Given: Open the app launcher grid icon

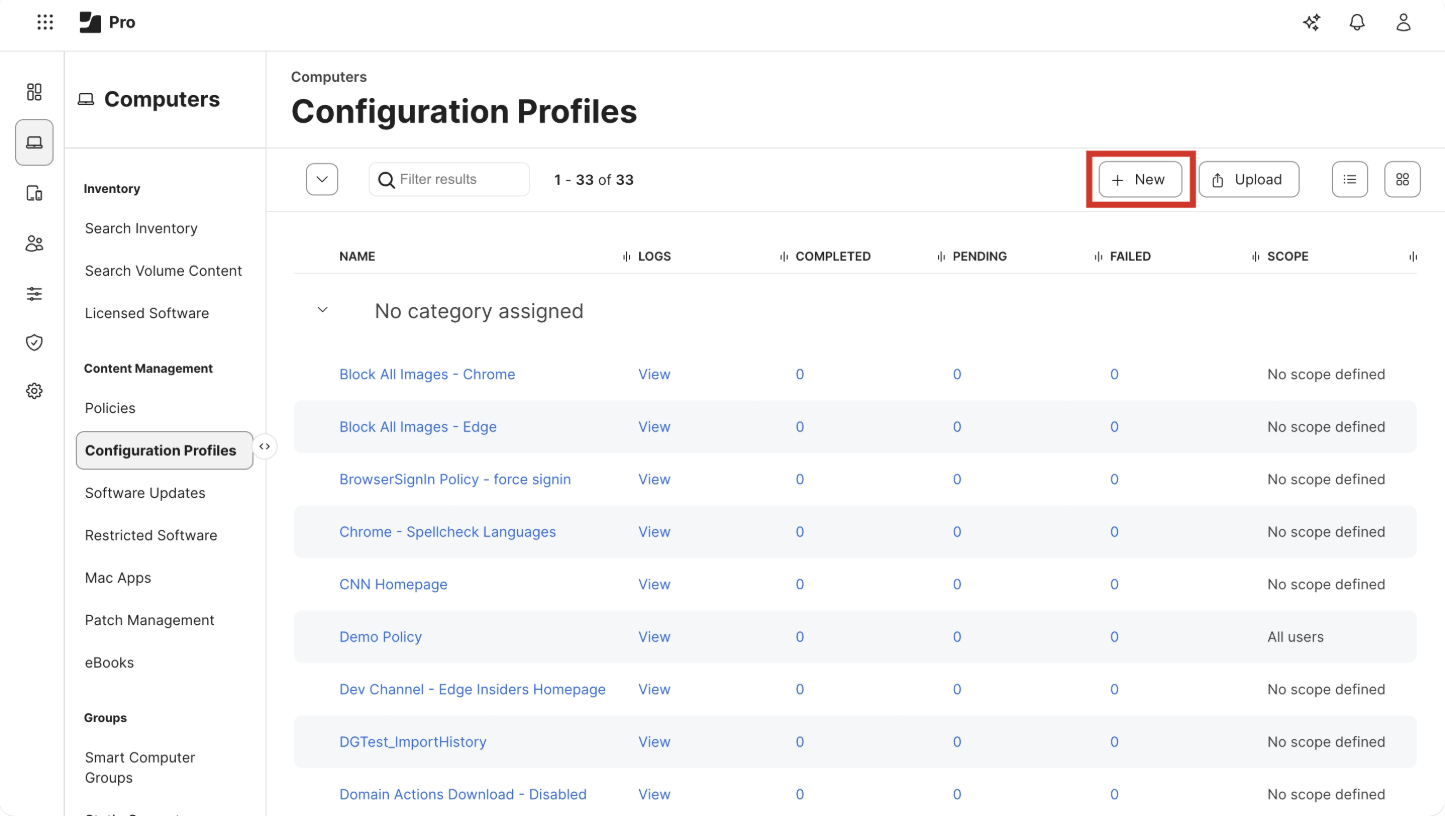Looking at the screenshot, I should pyautogui.click(x=45, y=21).
